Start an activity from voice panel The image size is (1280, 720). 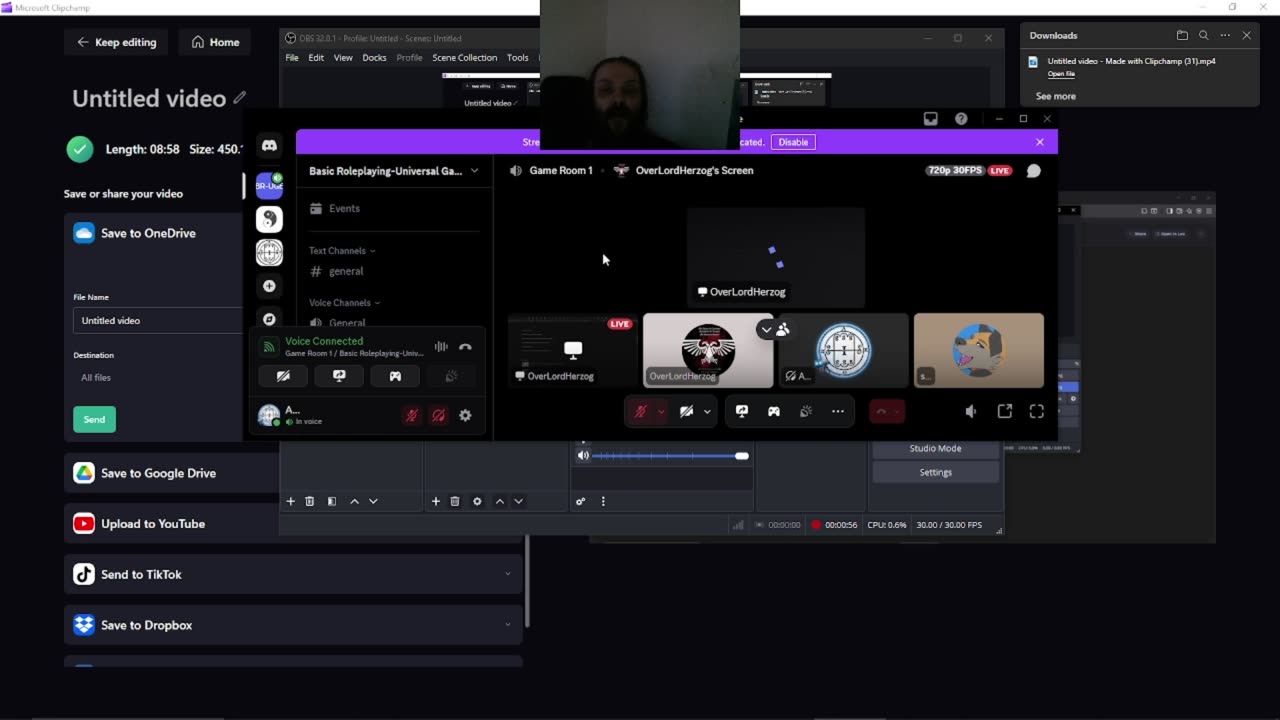[x=395, y=376]
